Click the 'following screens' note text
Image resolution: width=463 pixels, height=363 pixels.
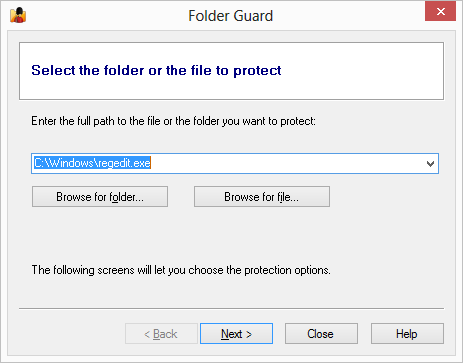coord(181,270)
